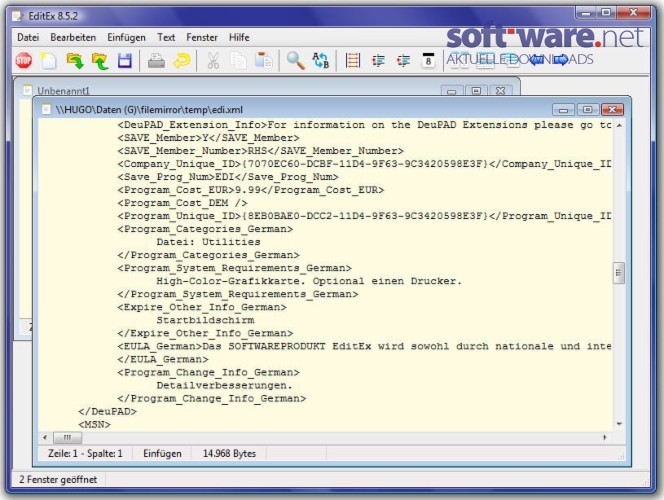Cut selection with the scissors icon
Screen dimensions: 664x500
213,61
